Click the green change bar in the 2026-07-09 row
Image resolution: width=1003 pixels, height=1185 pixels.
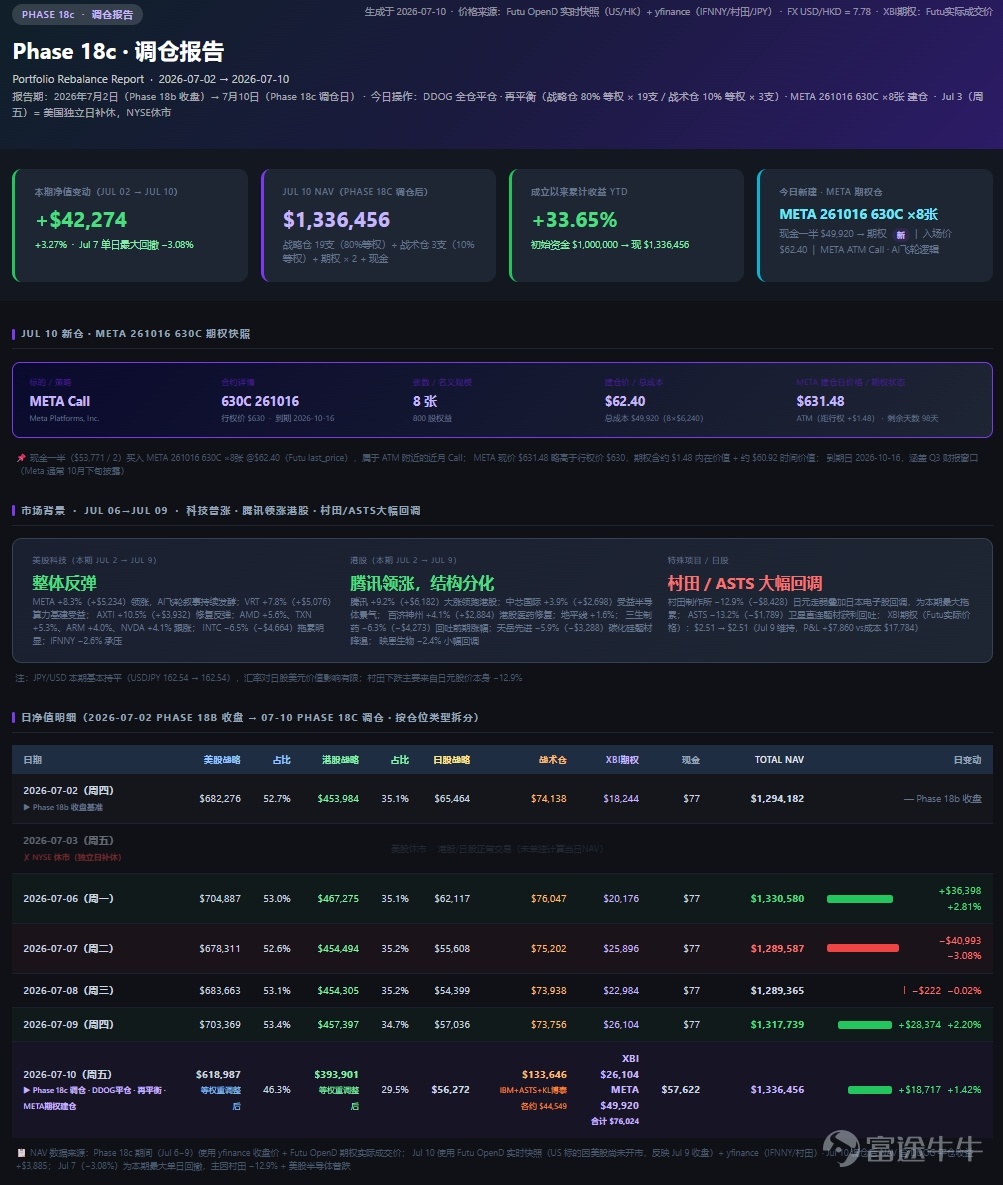865,1025
